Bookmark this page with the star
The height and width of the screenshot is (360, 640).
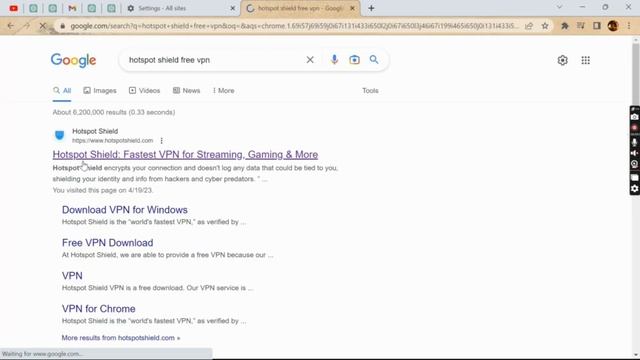pos(545,26)
